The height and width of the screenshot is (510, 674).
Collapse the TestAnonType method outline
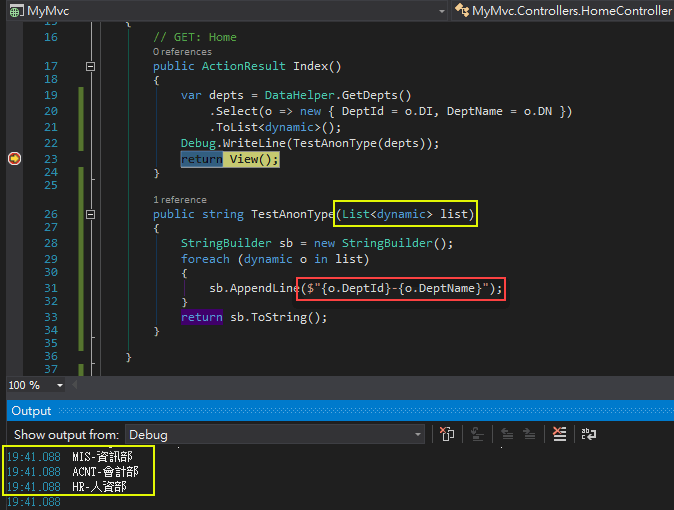[x=91, y=214]
